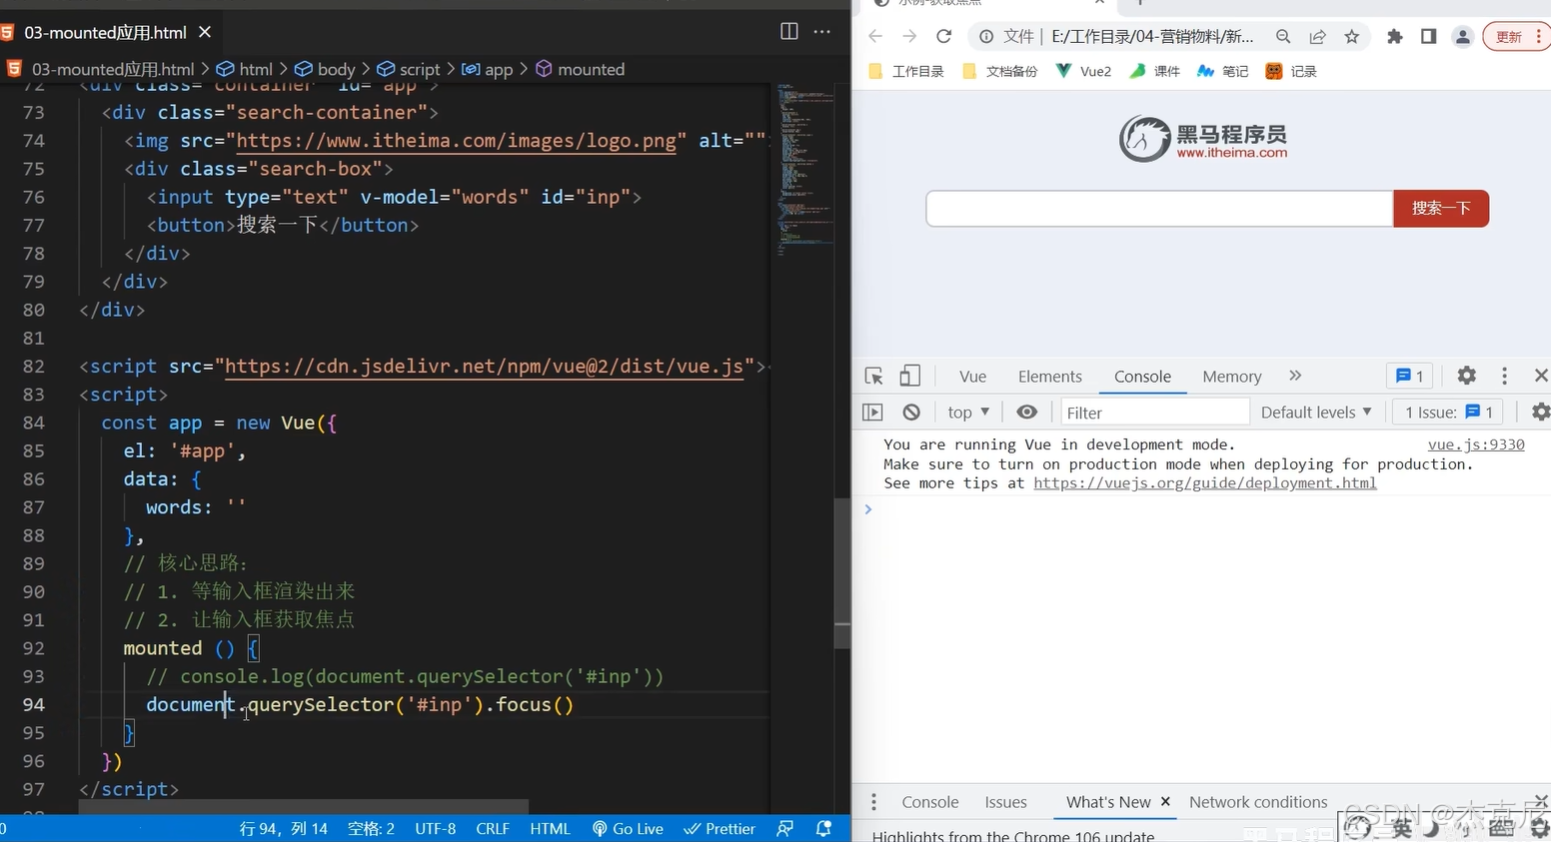Select the drawer Console tab

pyautogui.click(x=930, y=802)
